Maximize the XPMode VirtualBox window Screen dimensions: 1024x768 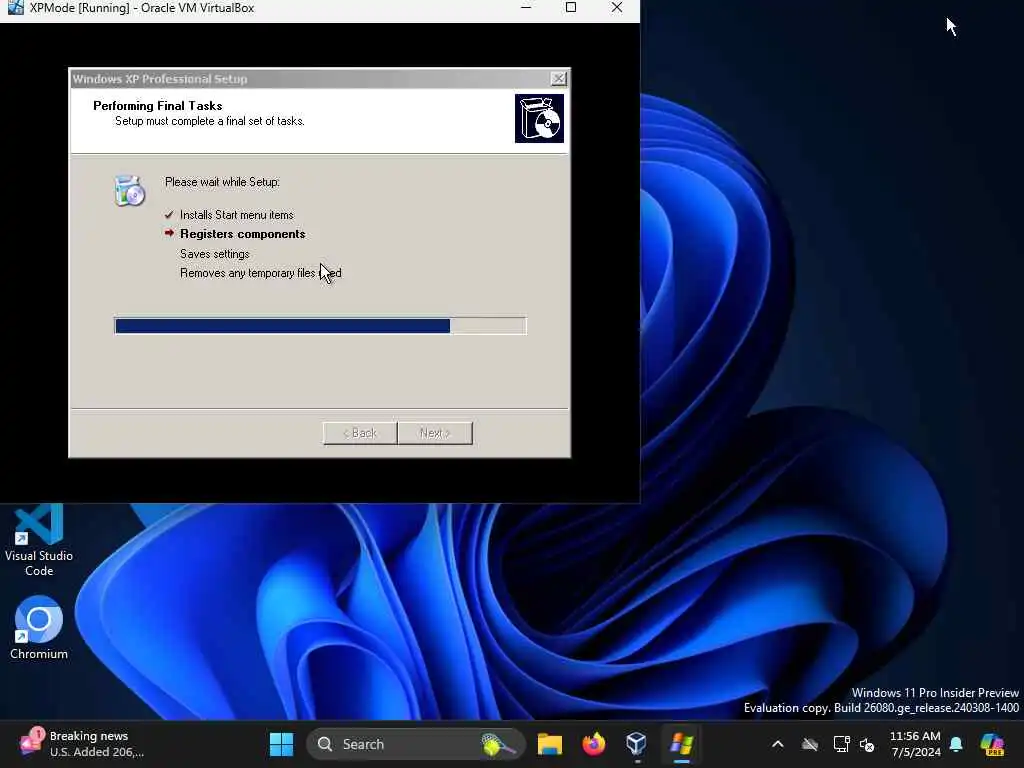click(571, 7)
